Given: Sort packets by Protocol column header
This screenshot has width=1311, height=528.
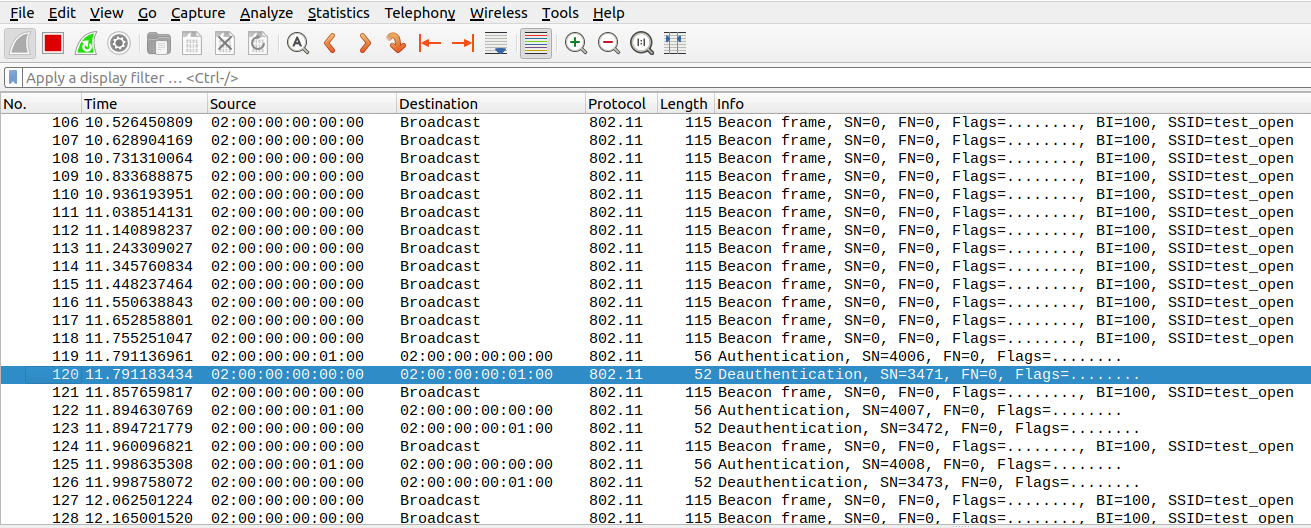Looking at the screenshot, I should [617, 104].
